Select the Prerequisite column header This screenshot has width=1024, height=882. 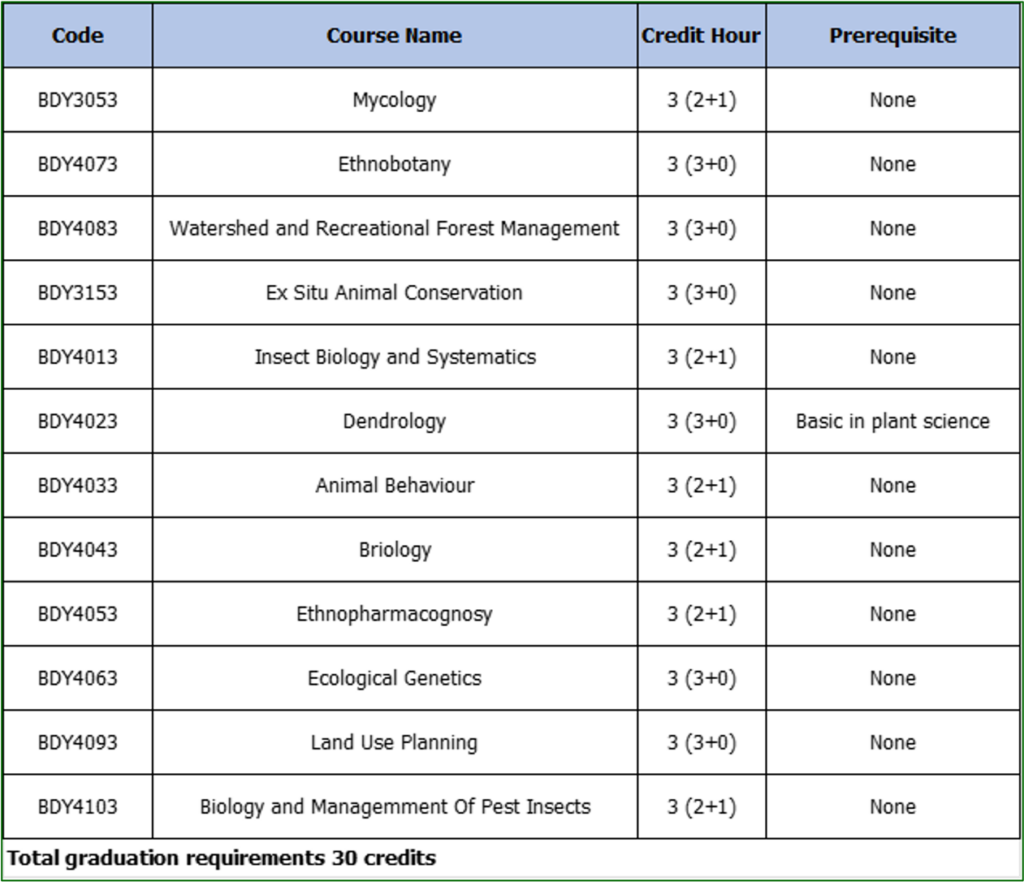click(x=892, y=36)
